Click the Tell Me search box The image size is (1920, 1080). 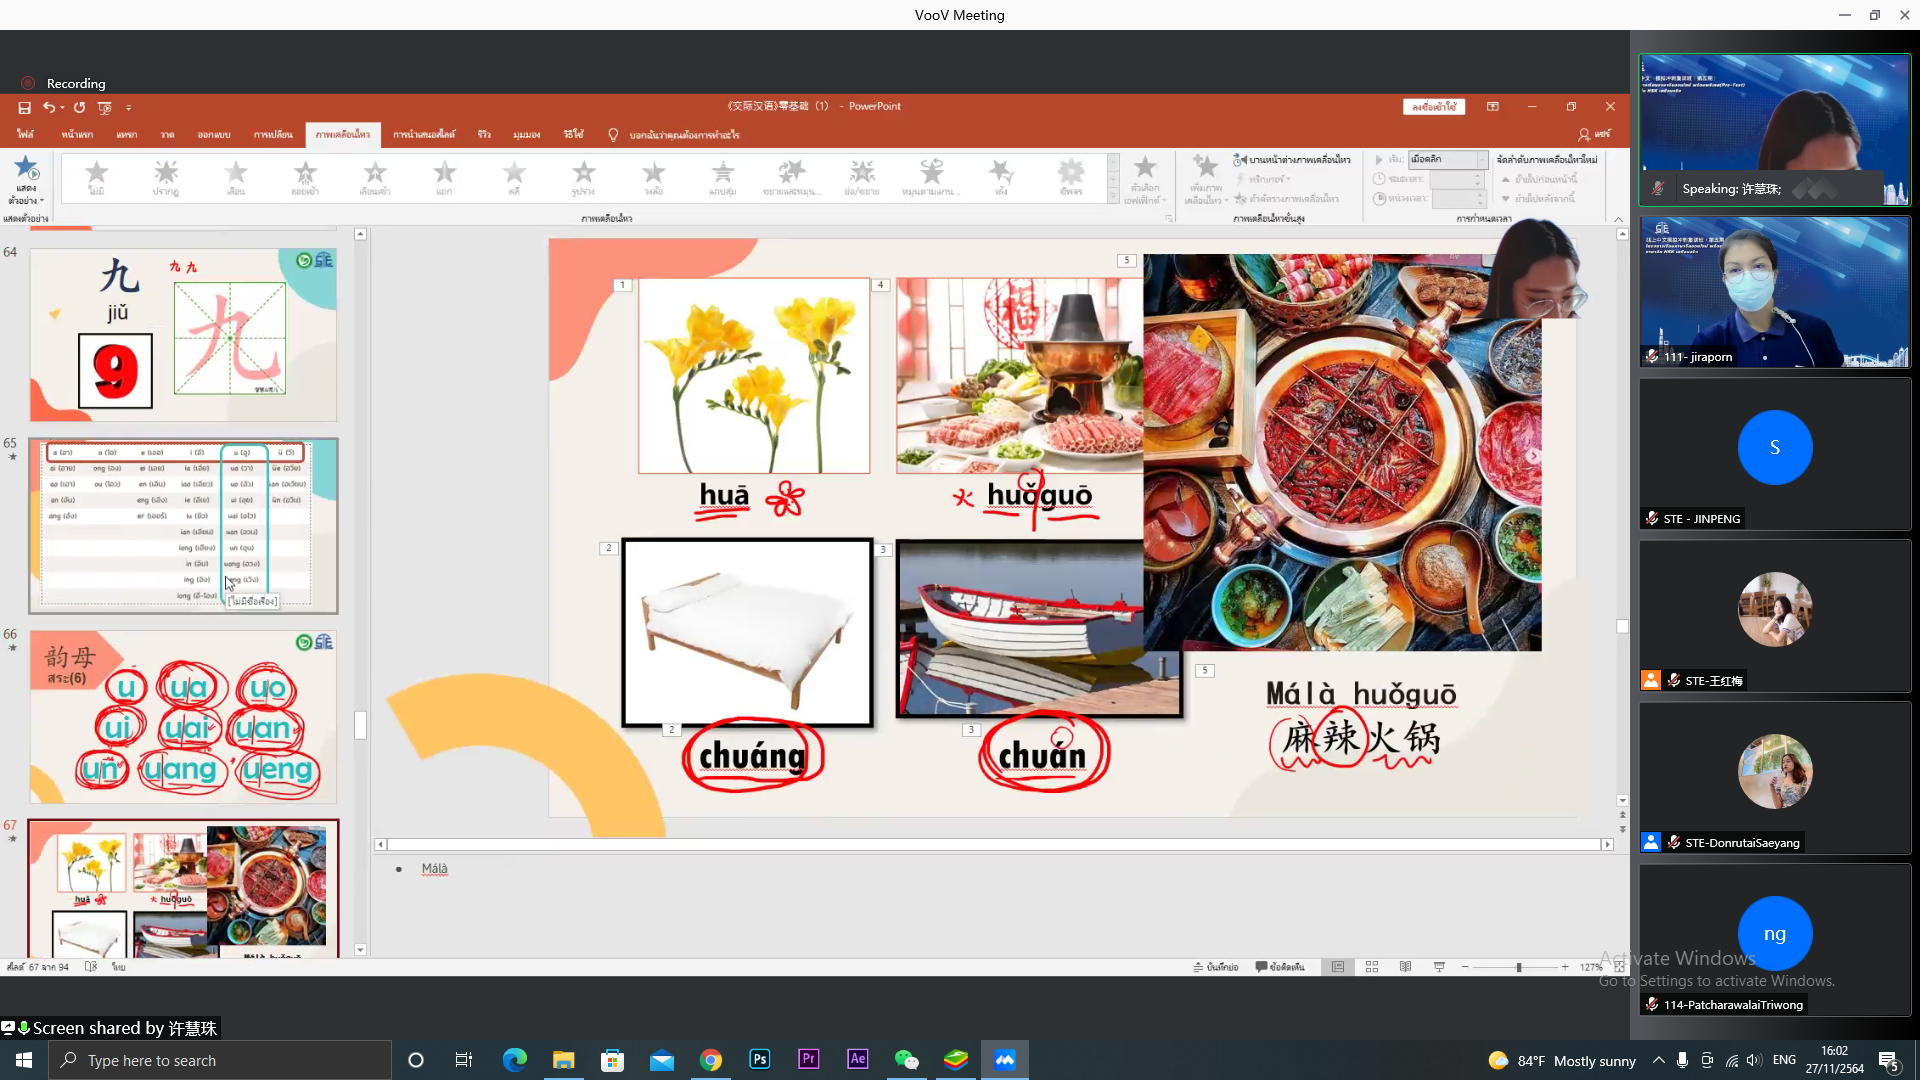tap(674, 134)
